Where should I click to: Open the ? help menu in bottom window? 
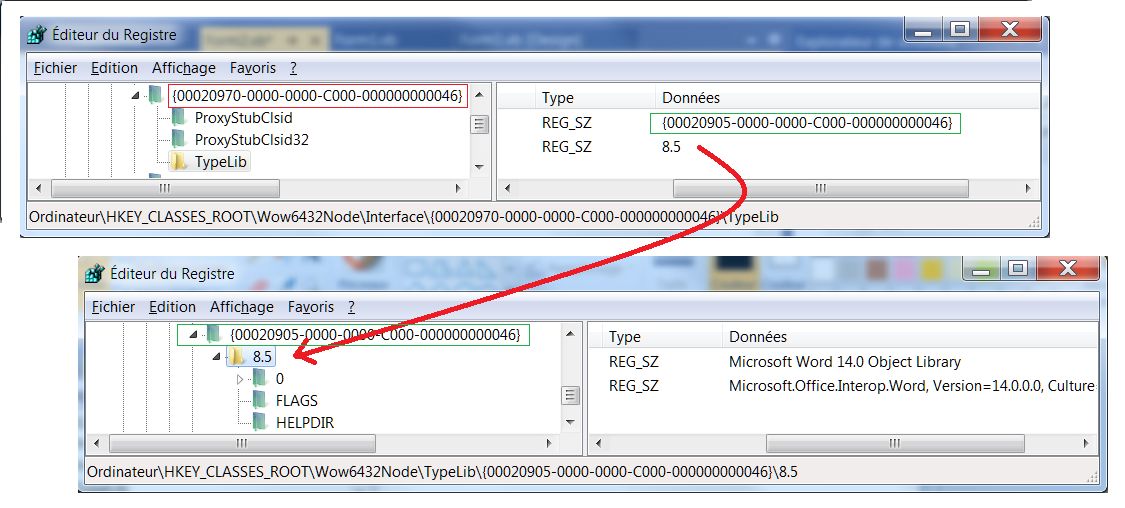click(352, 307)
